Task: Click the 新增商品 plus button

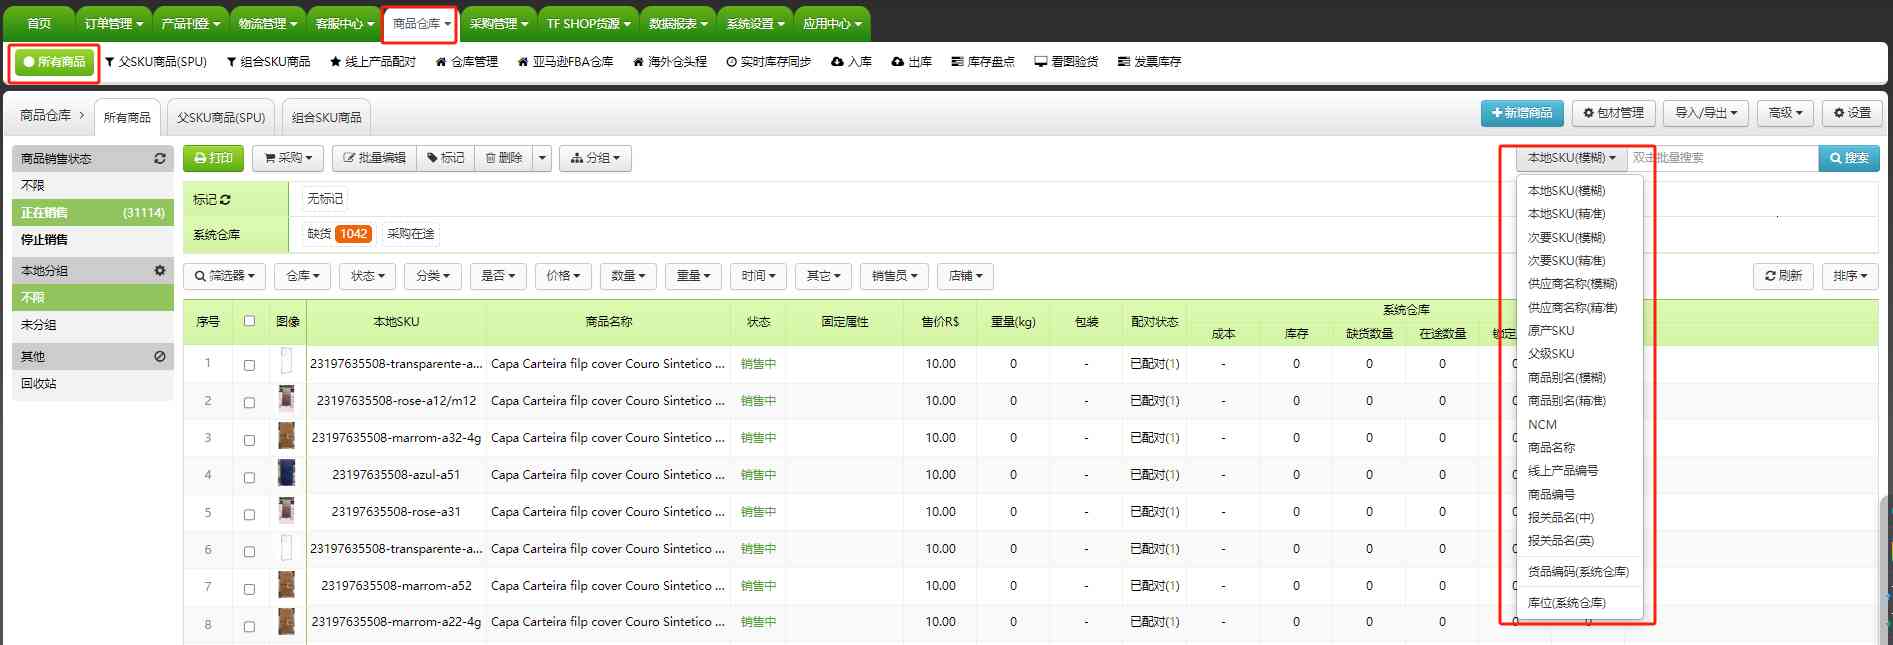Action: (1522, 113)
